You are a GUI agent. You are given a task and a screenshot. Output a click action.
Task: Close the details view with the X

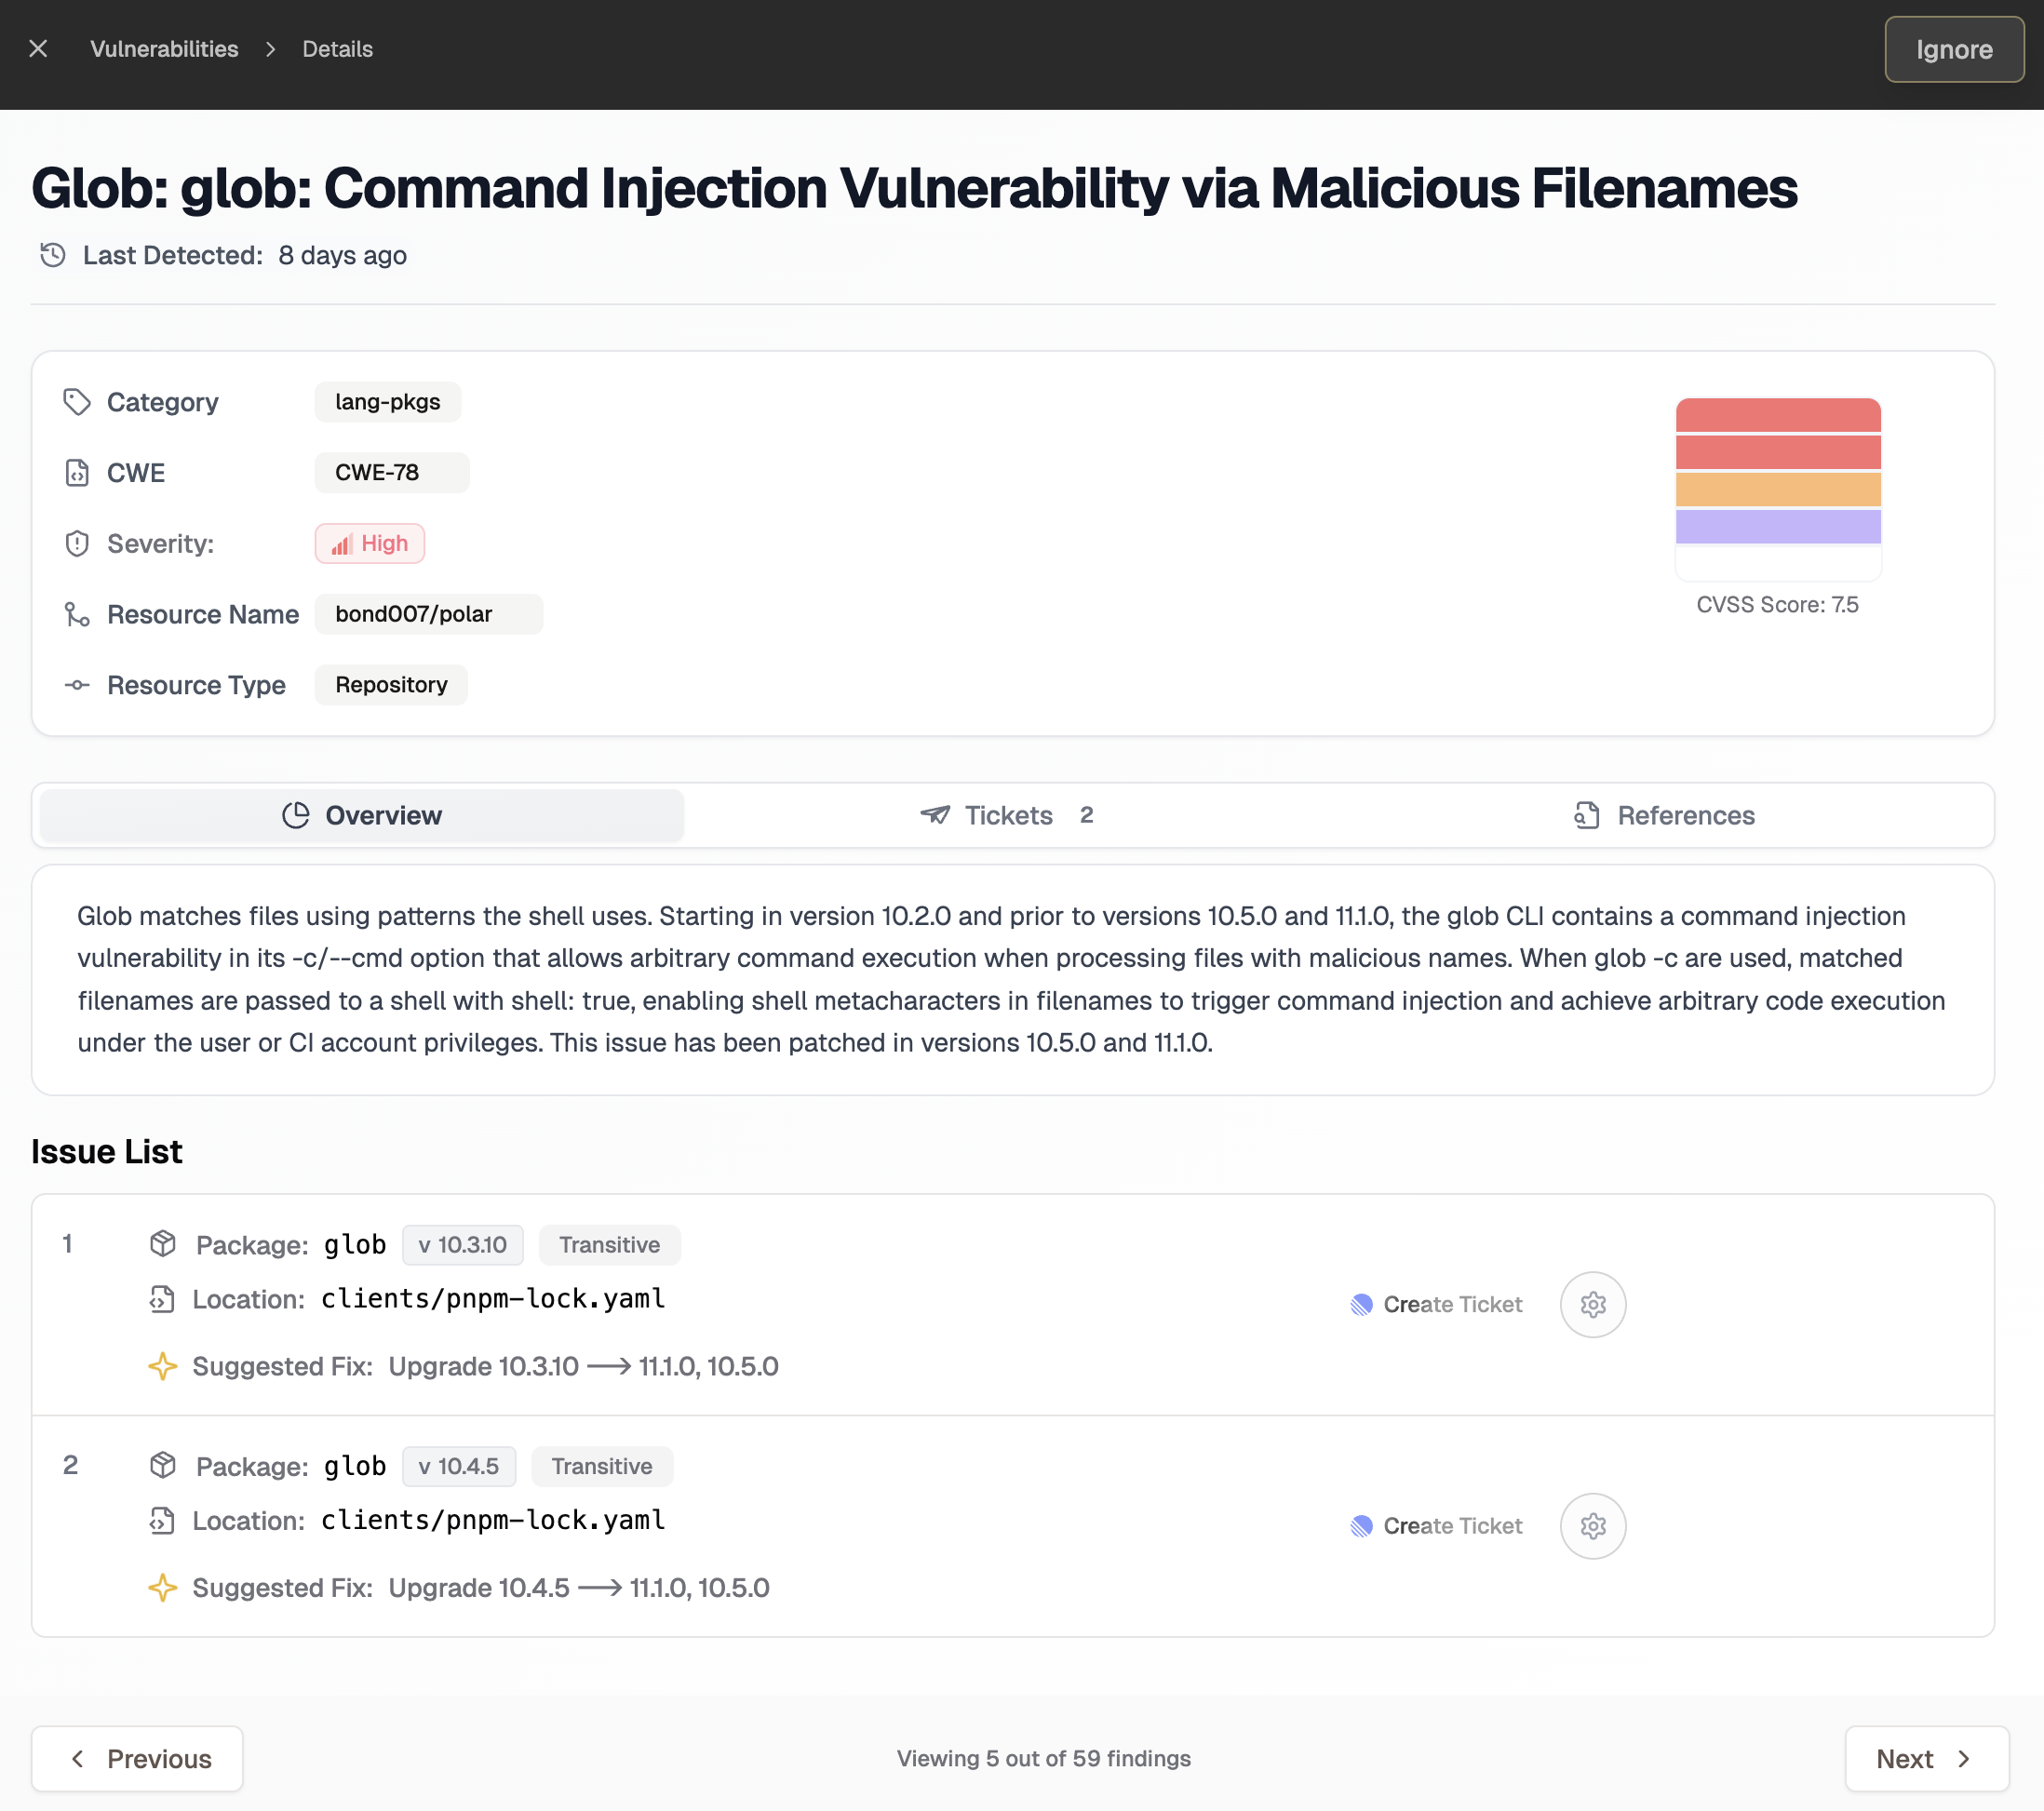click(x=38, y=48)
